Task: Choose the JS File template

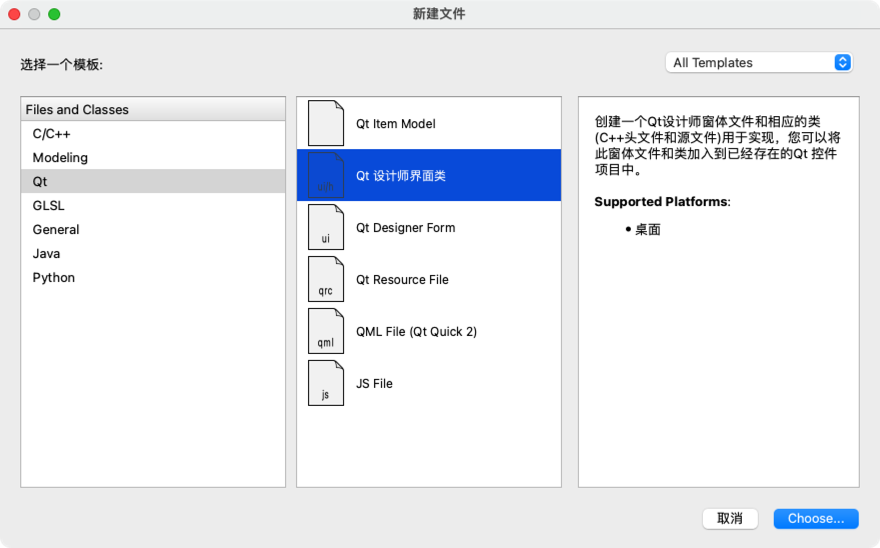Action: 429,383
